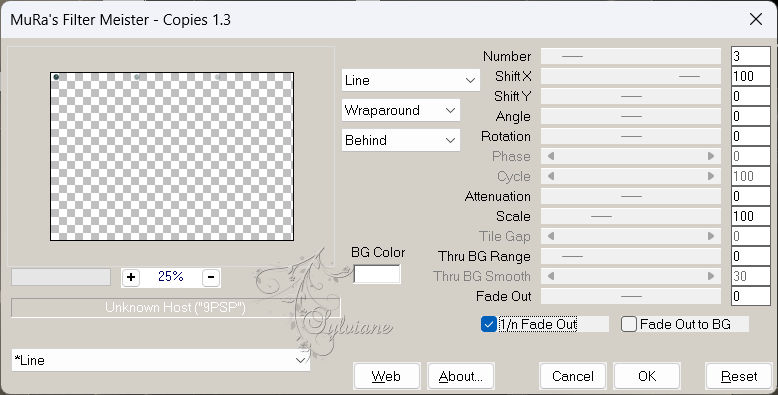Expand the *Line preset dropdown
The width and height of the screenshot is (778, 395).
point(161,360)
